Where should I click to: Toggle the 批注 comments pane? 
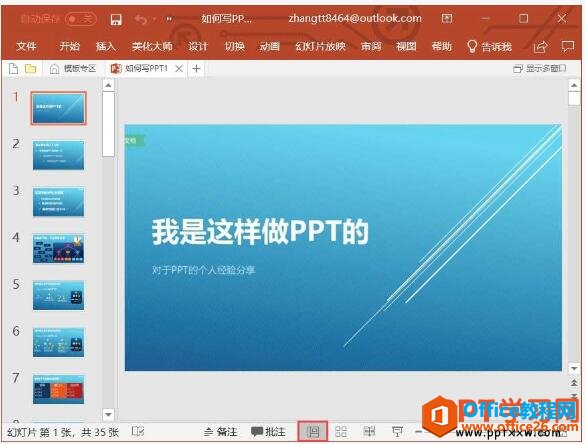click(x=268, y=432)
